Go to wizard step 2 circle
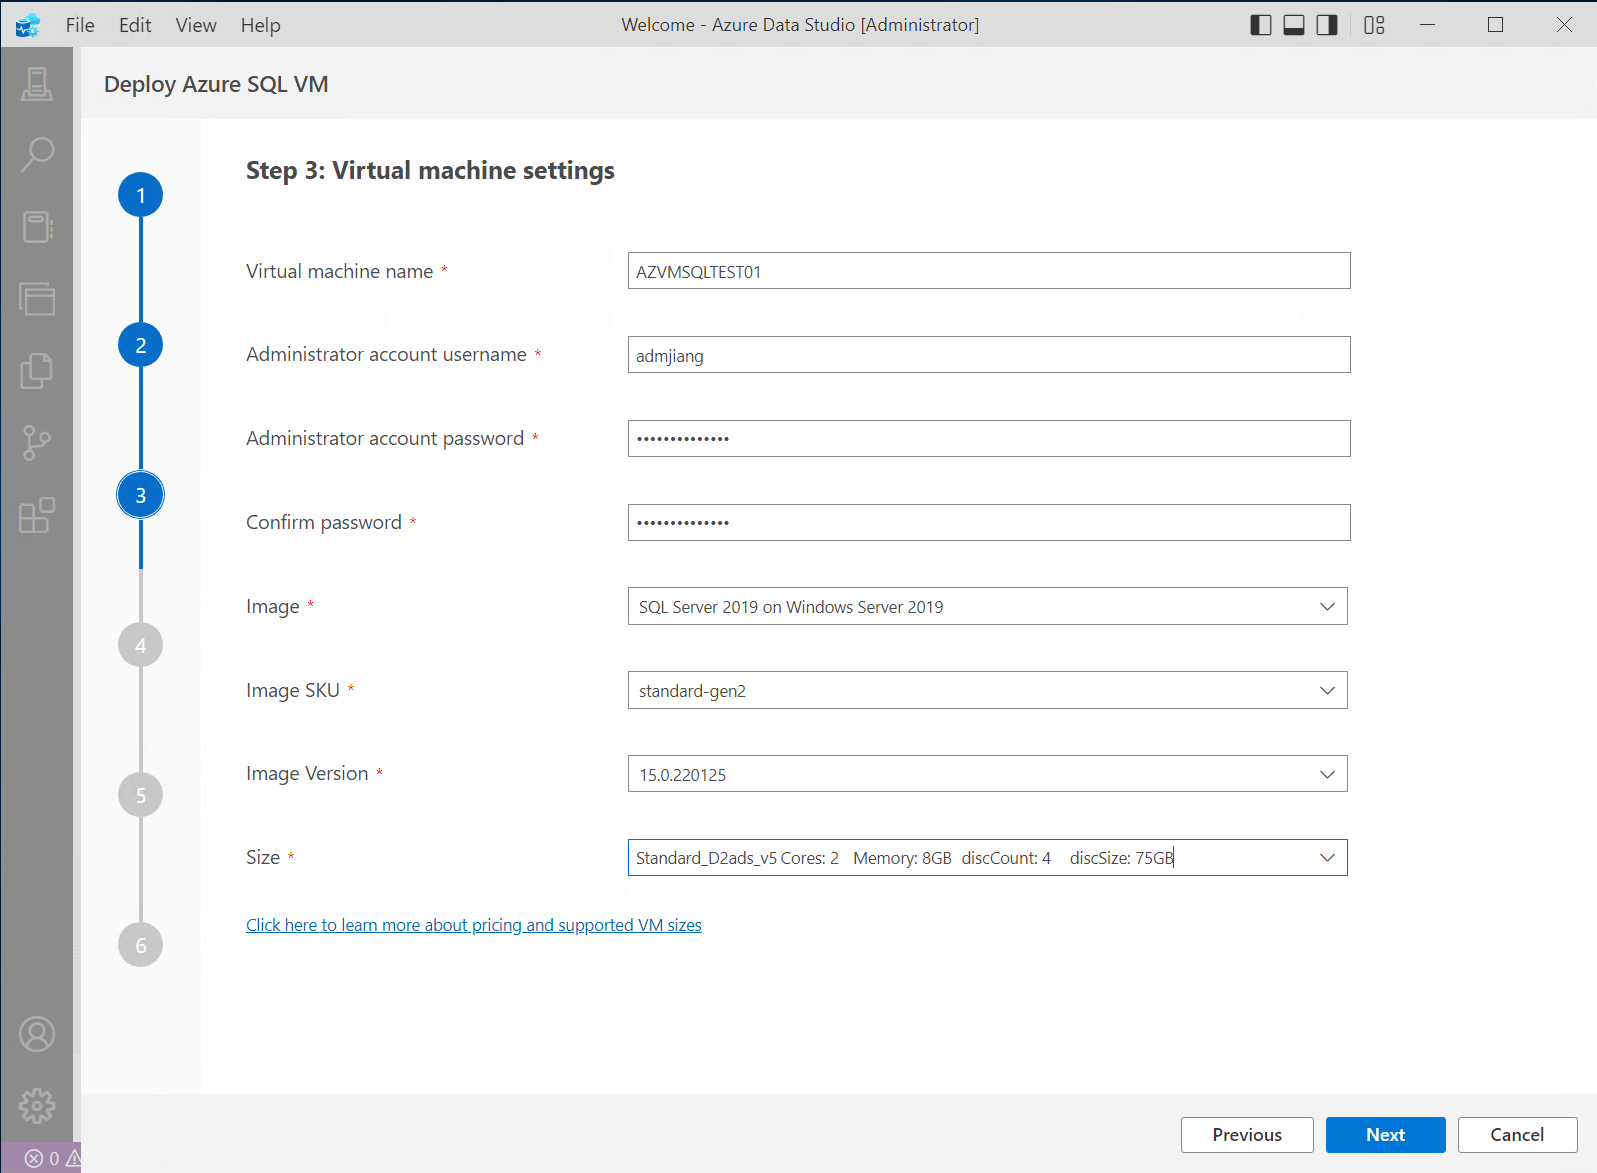 coord(141,345)
